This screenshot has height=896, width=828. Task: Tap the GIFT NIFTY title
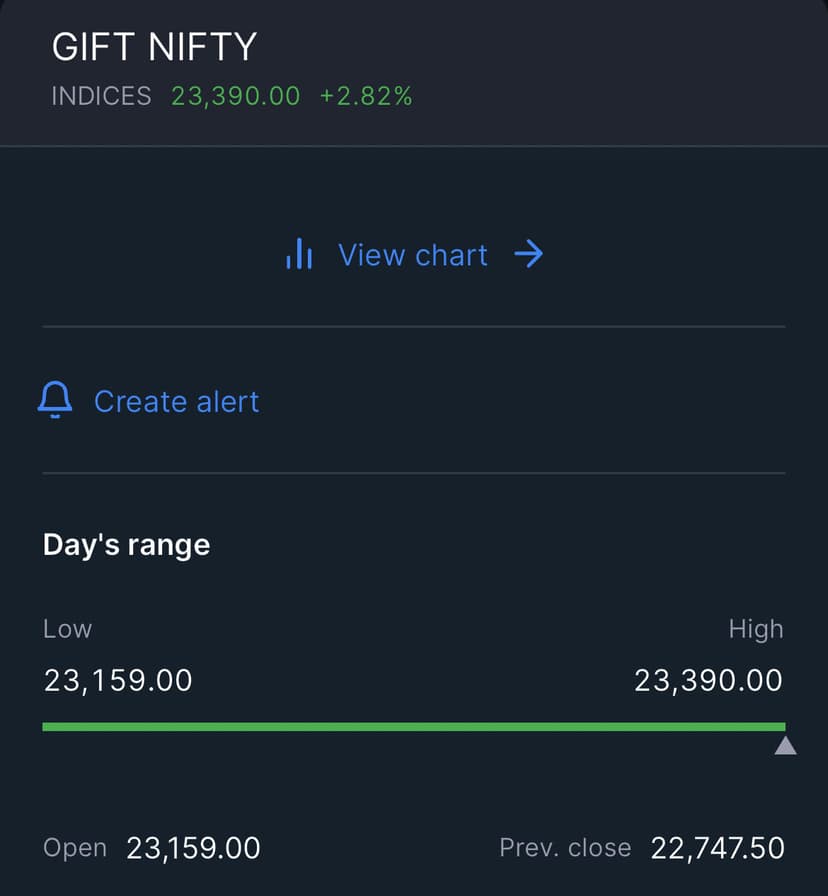pyautogui.click(x=154, y=47)
